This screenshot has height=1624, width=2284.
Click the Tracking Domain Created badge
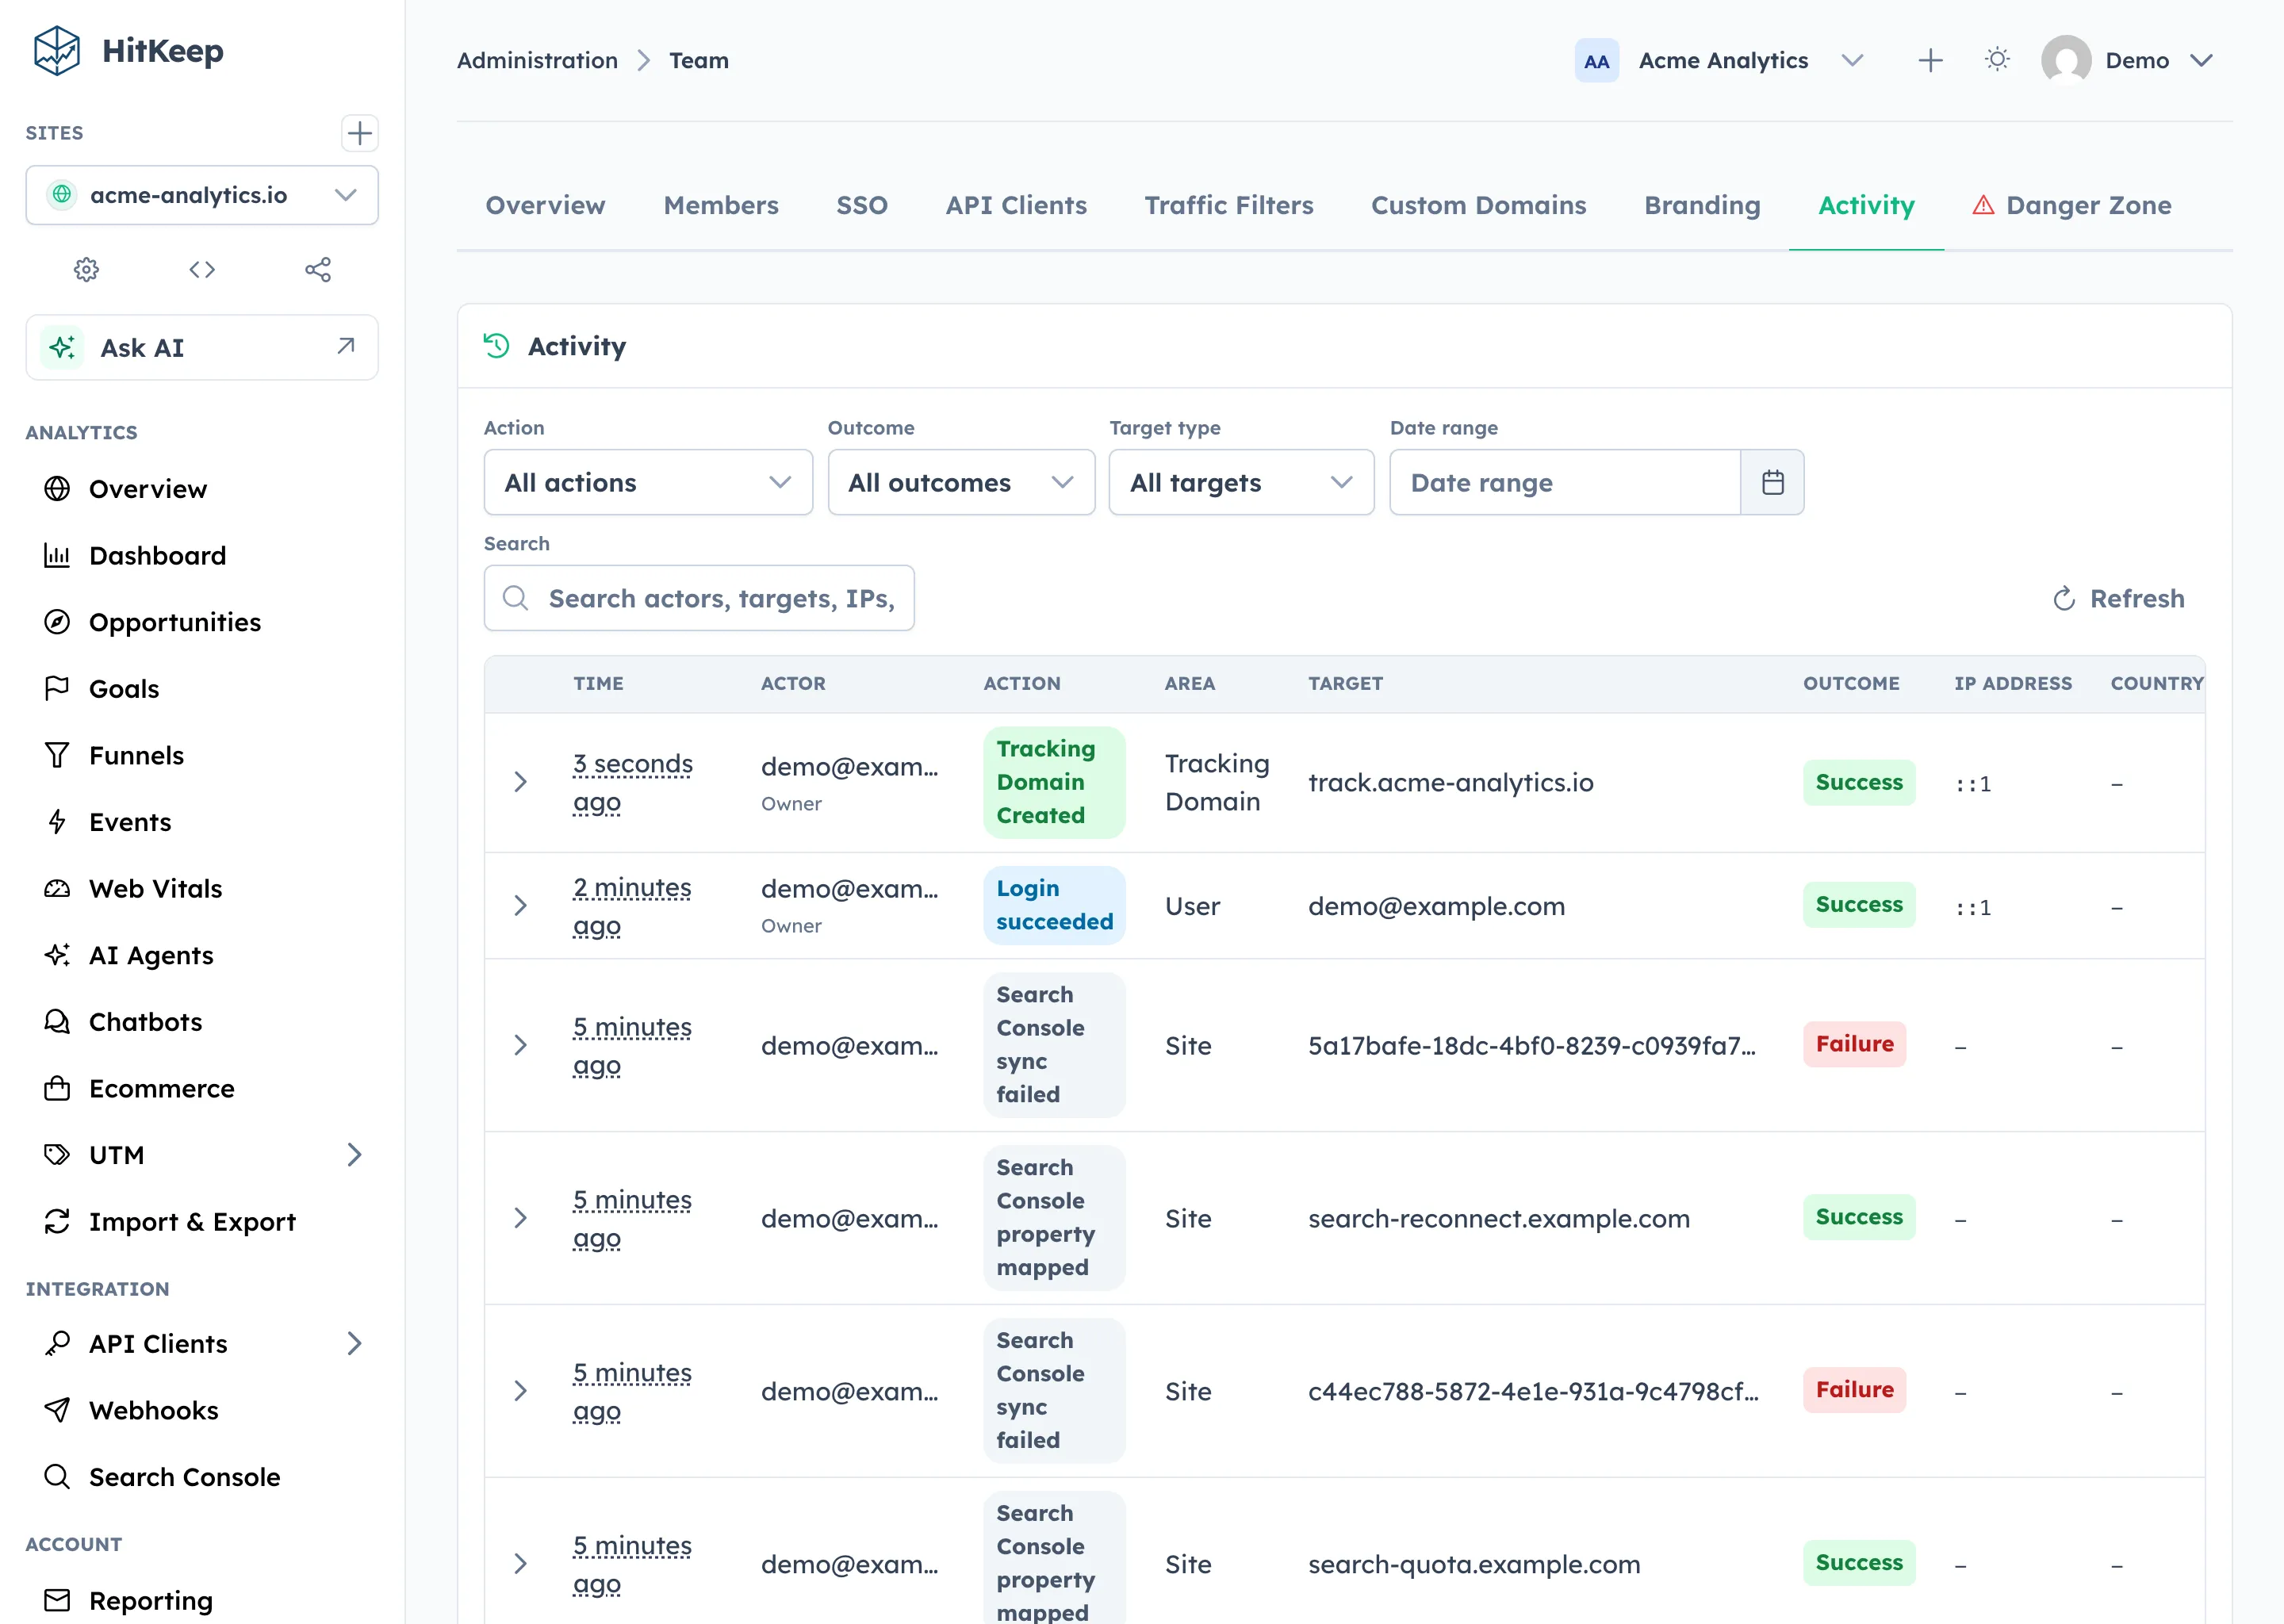coord(1054,782)
